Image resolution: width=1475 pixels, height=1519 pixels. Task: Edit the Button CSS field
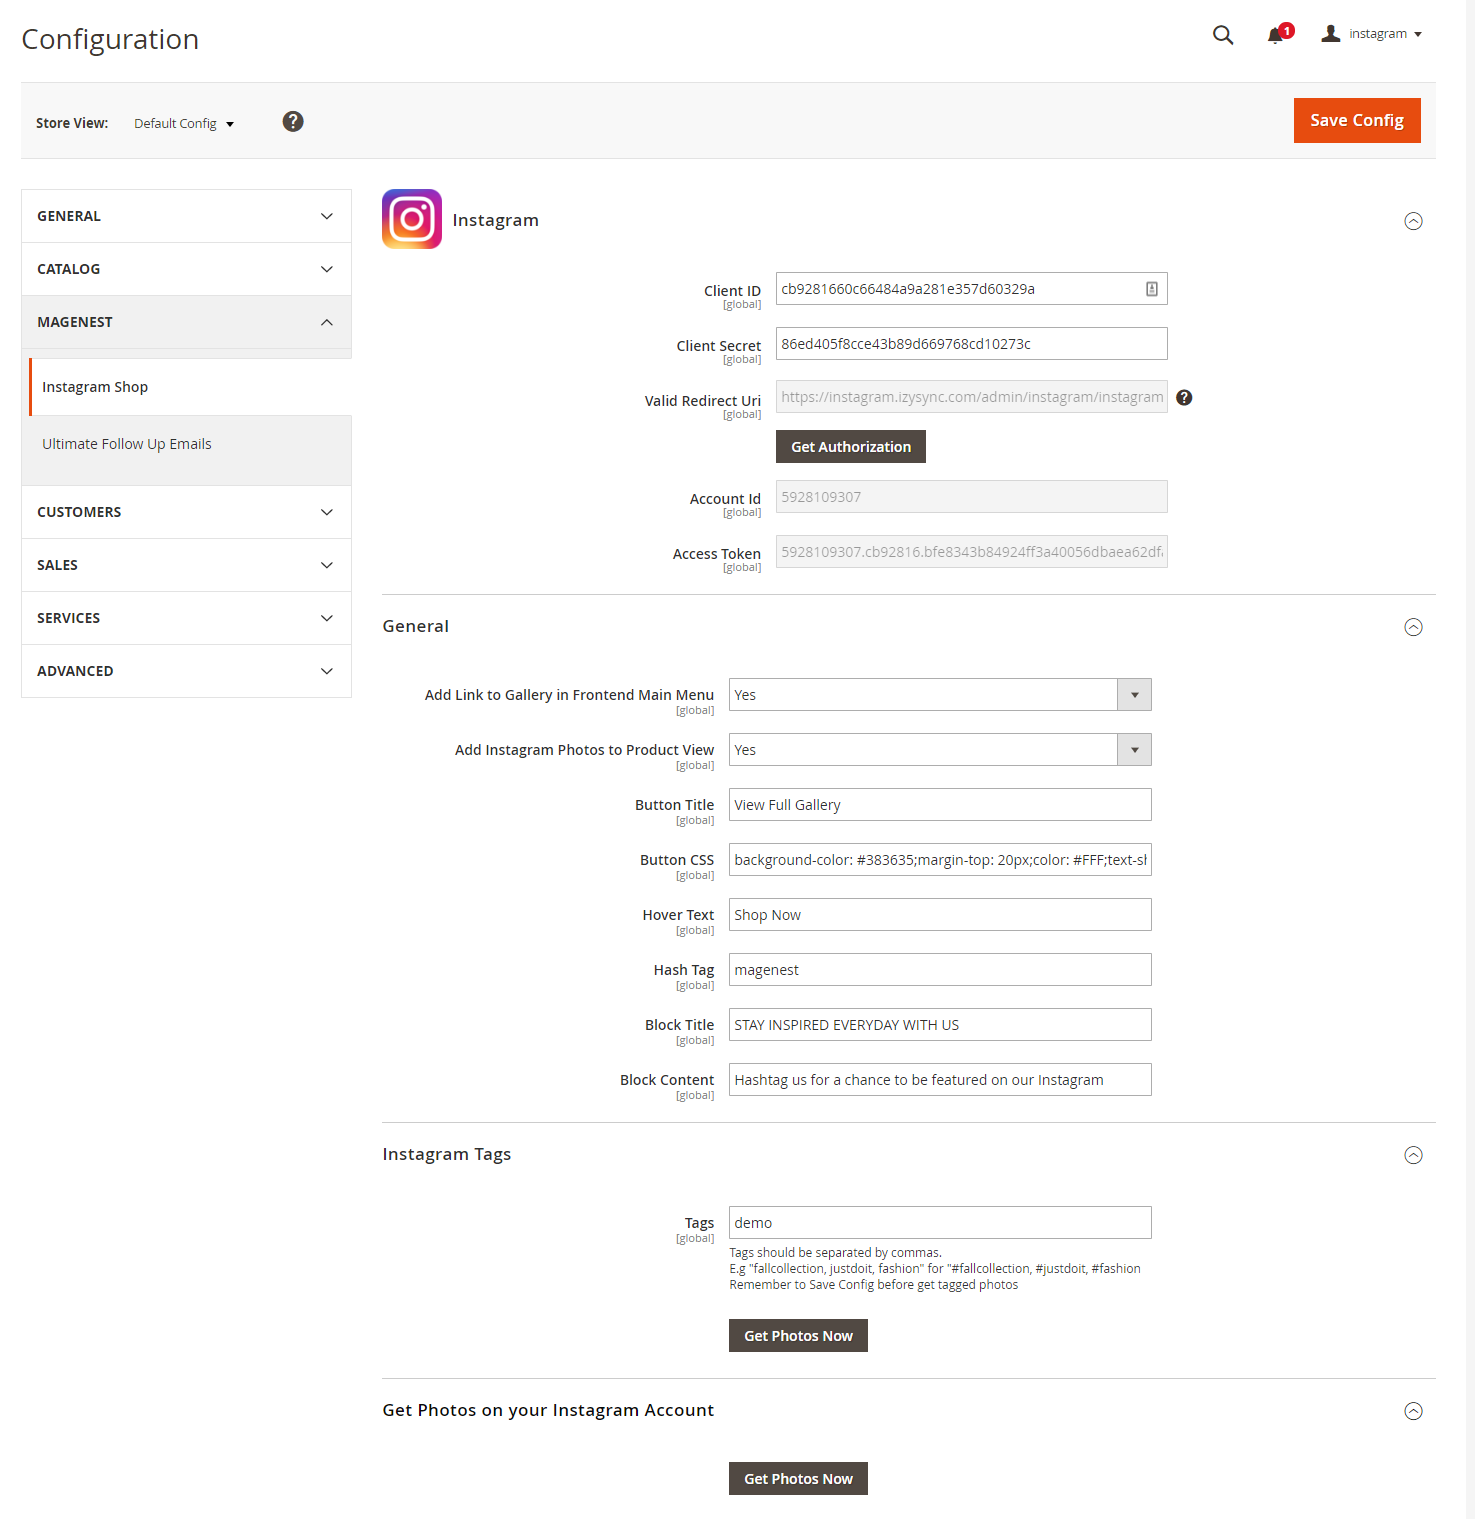(940, 860)
